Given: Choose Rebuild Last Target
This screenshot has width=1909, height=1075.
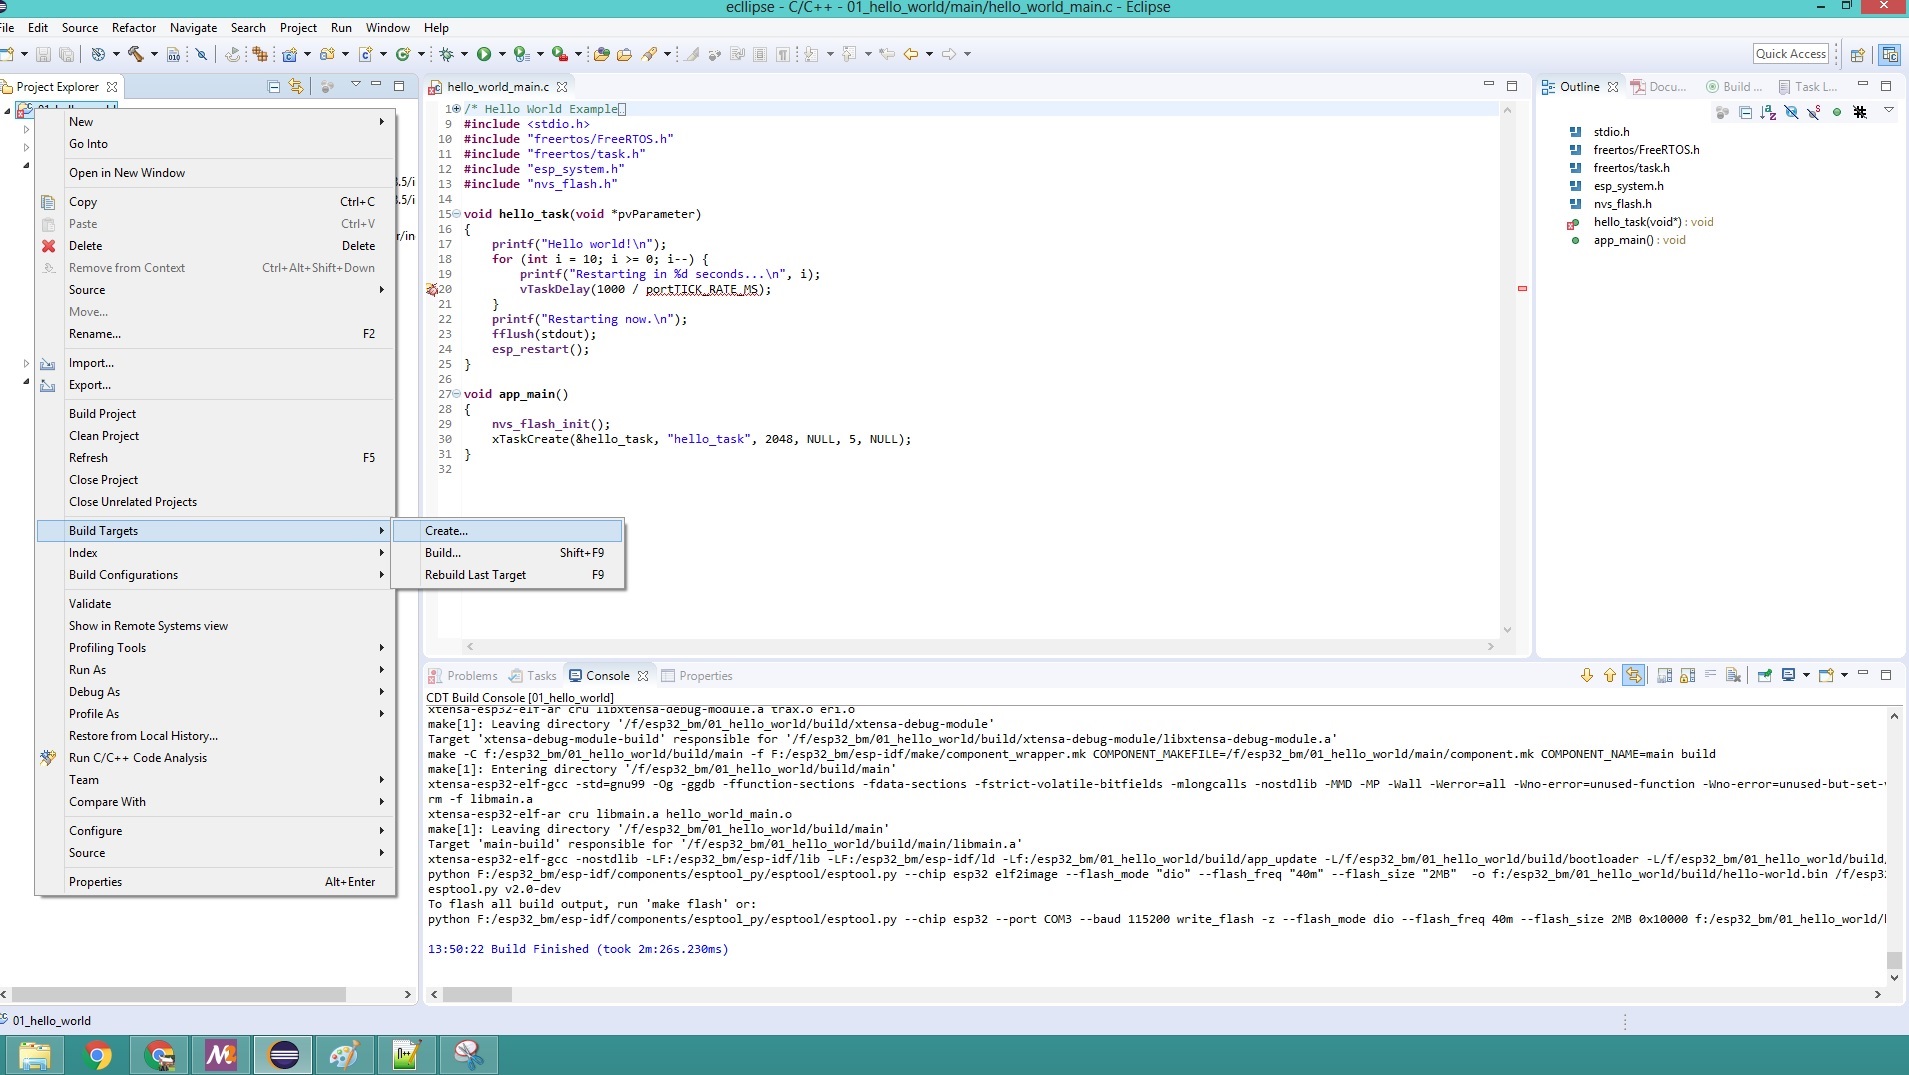Looking at the screenshot, I should pos(508,575).
